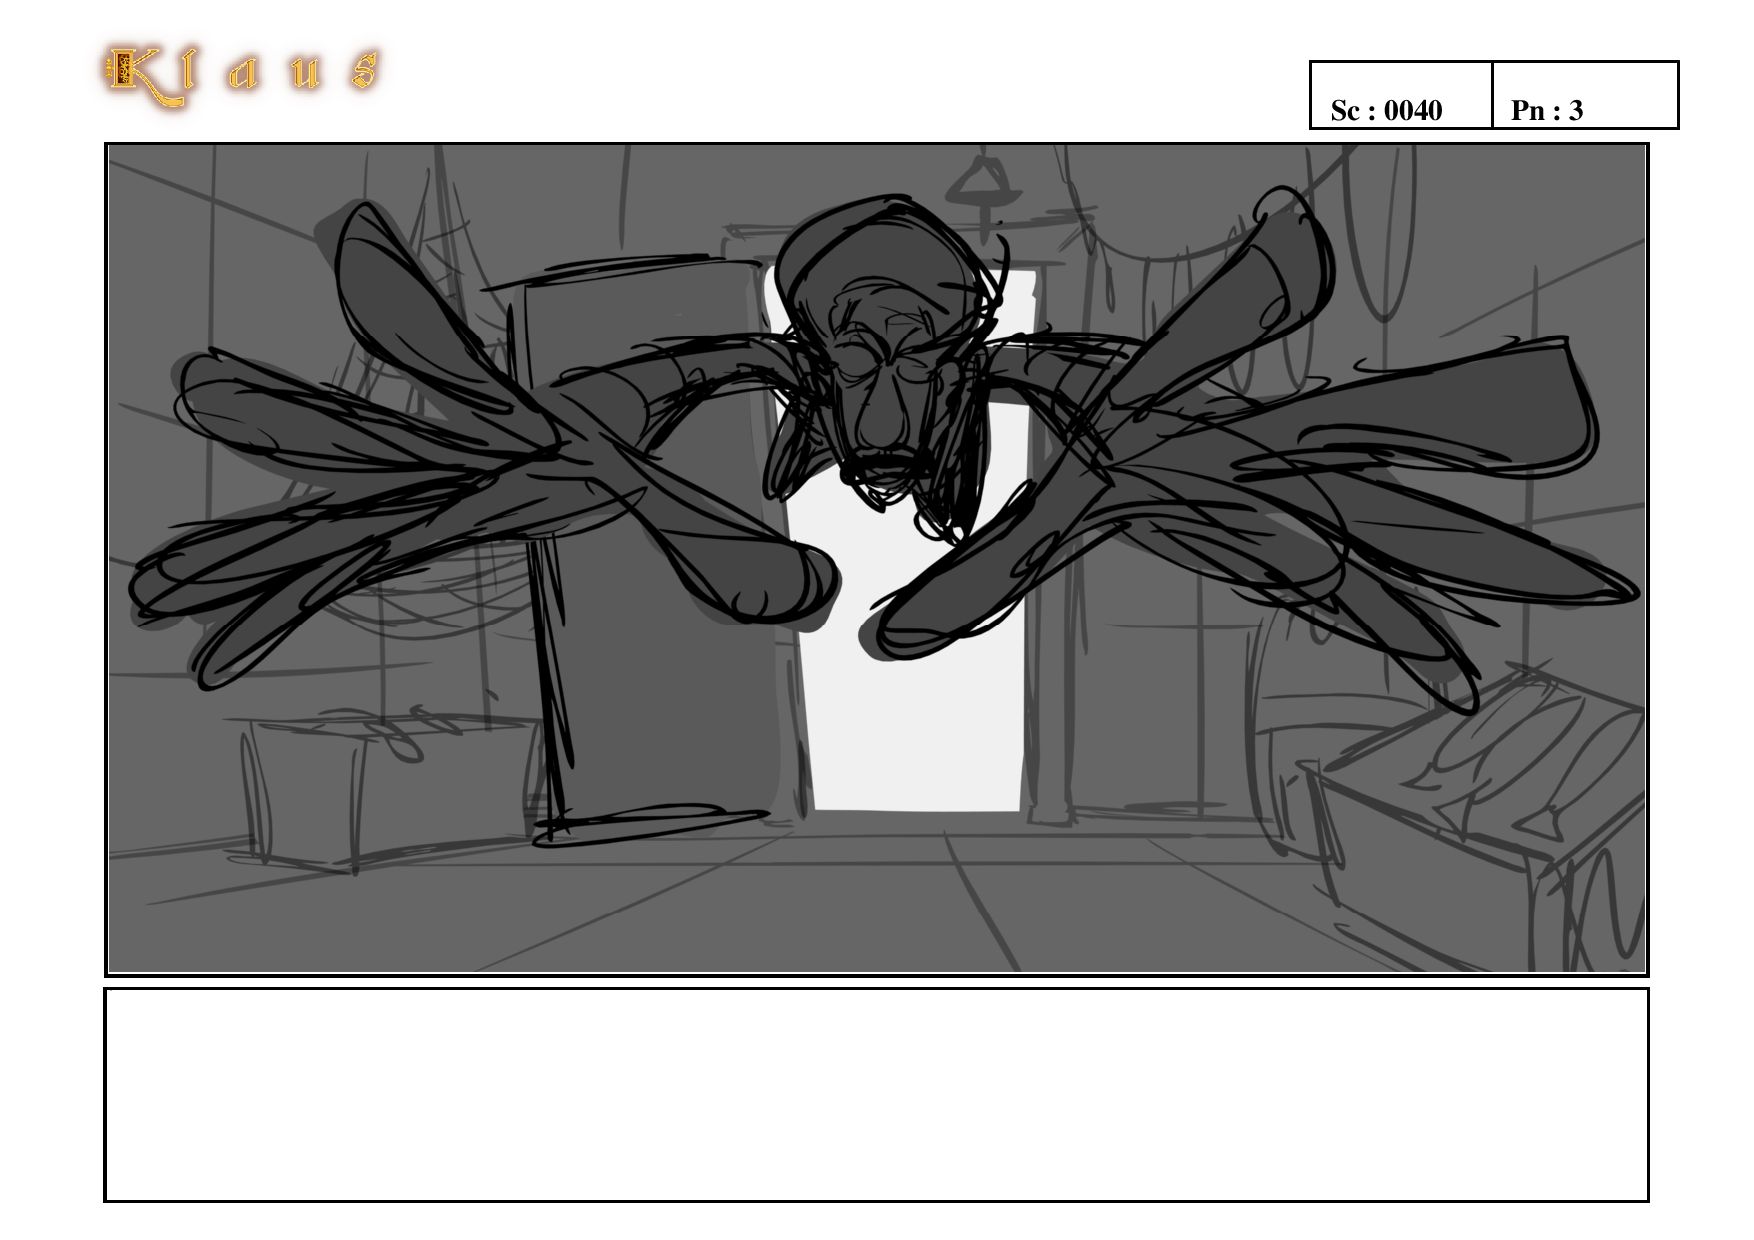The width and height of the screenshot is (1754, 1240).
Task: Click the empty notes box below panel
Action: 876,1094
